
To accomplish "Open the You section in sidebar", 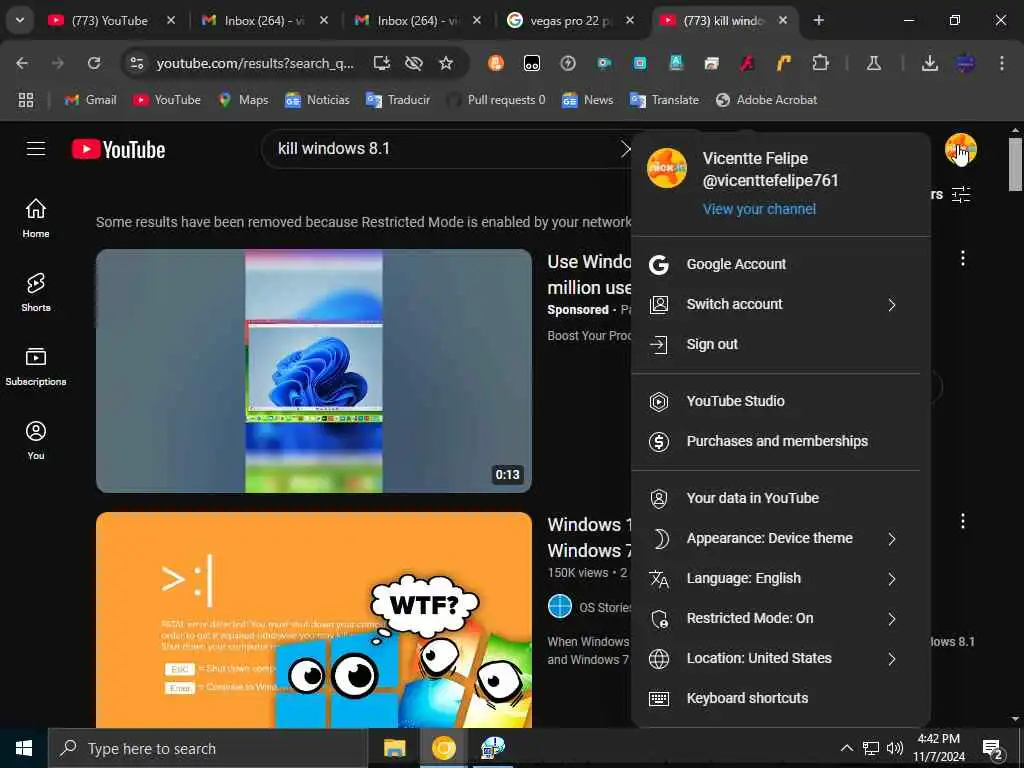I will click(x=36, y=440).
